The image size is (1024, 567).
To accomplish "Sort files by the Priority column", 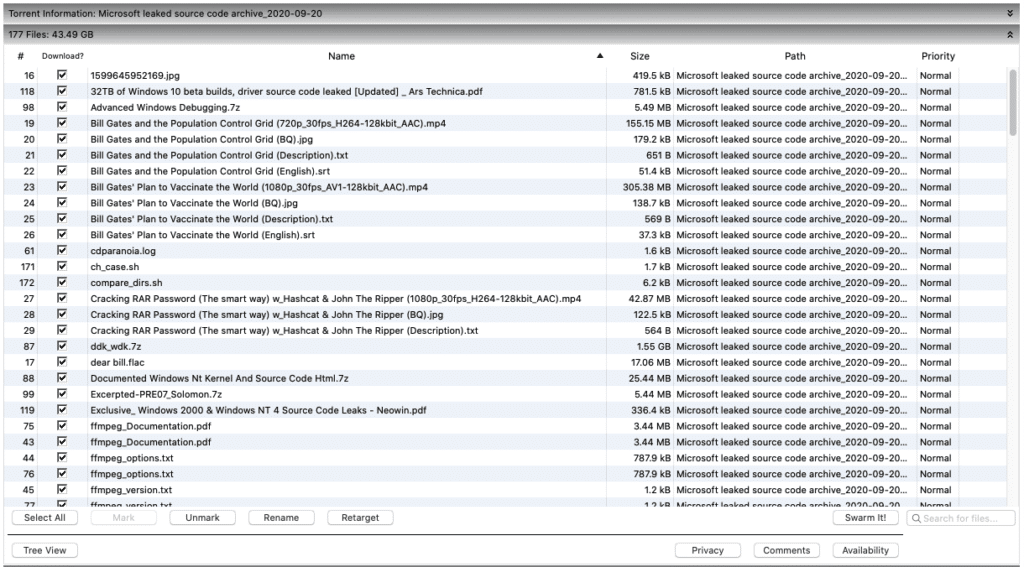I will tap(938, 56).
